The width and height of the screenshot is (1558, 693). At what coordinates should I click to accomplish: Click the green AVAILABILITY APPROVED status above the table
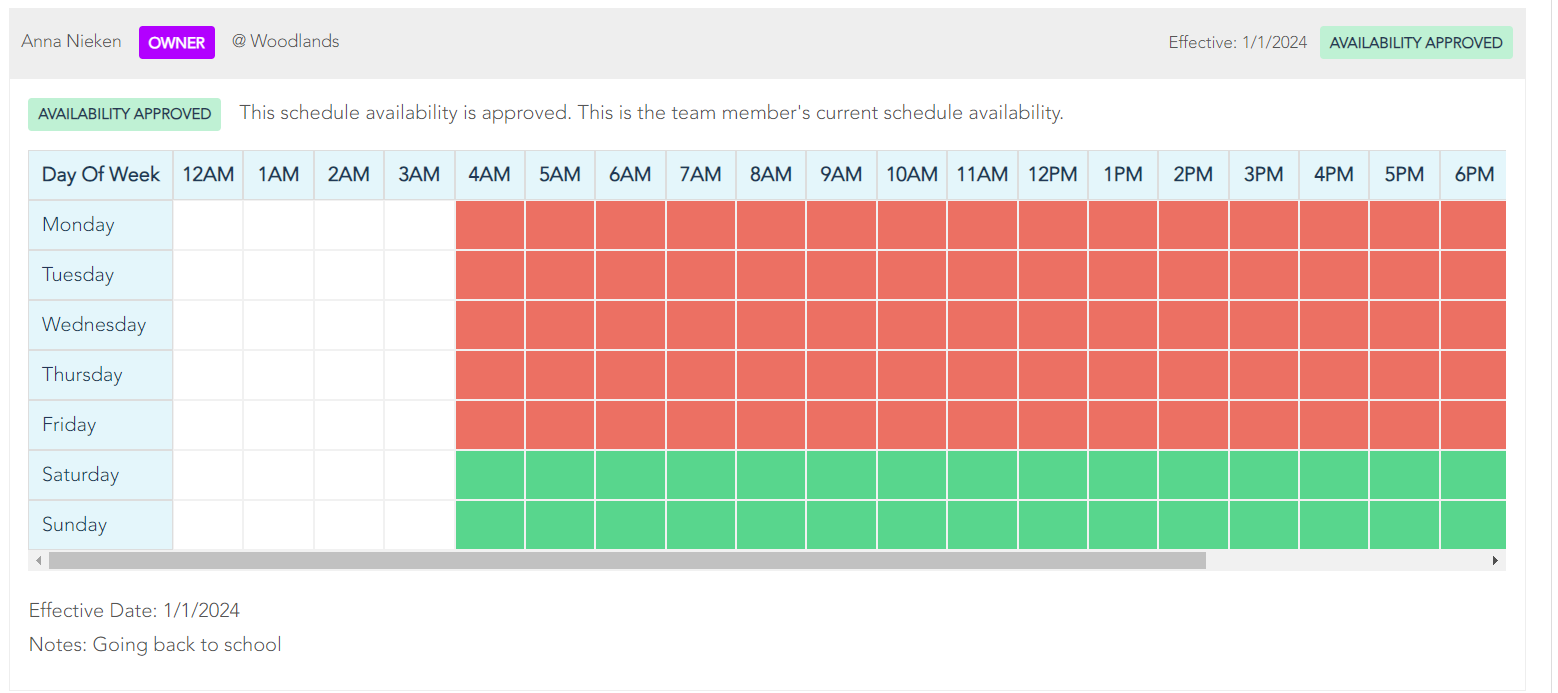coord(124,114)
